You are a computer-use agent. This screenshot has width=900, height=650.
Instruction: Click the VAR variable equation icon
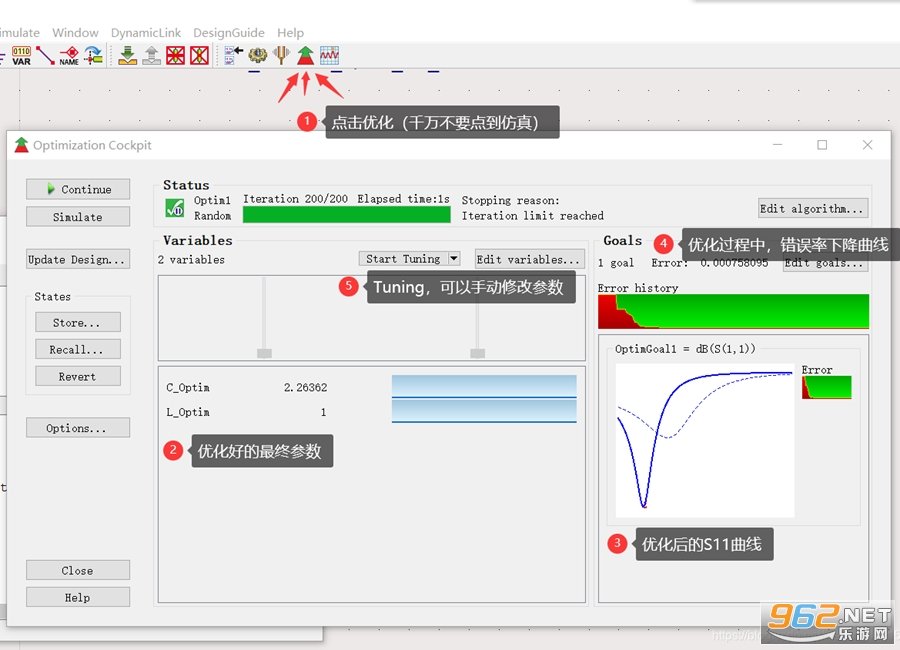click(x=21, y=56)
